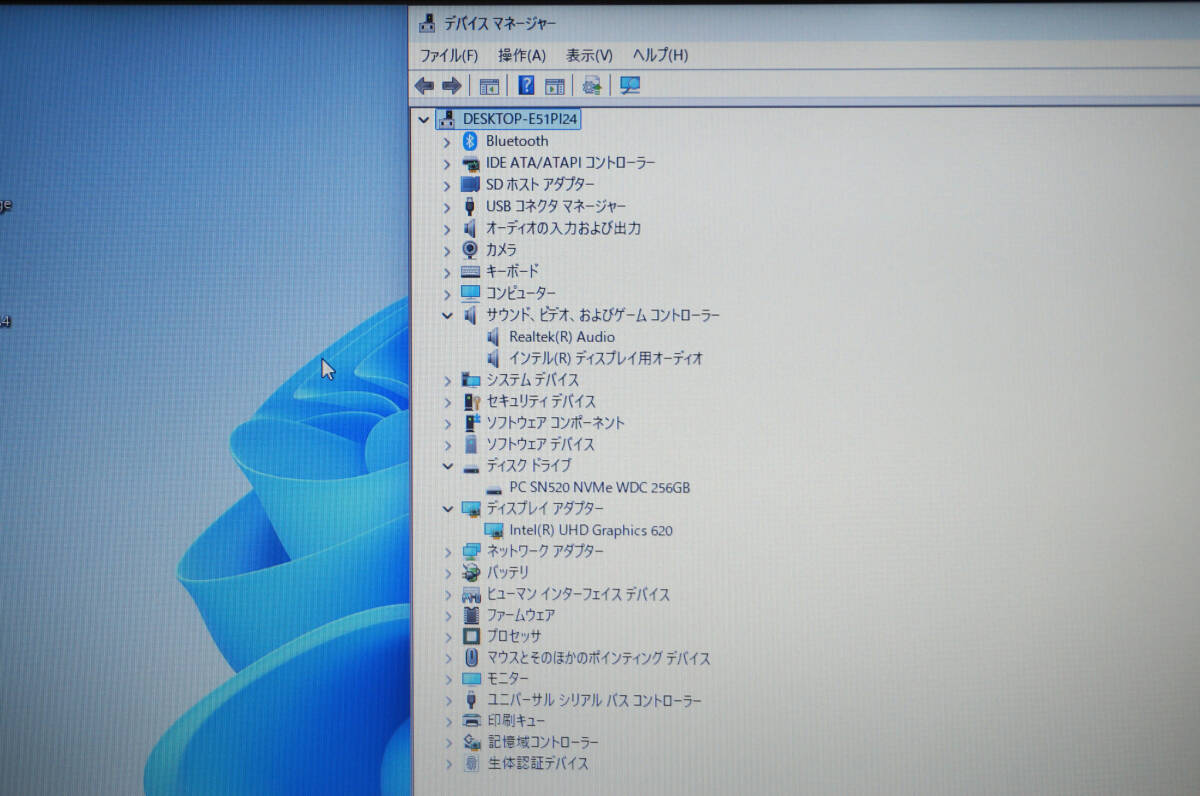Click the ディスク ドライブ label
Image resolution: width=1200 pixels, height=796 pixels.
click(x=529, y=466)
